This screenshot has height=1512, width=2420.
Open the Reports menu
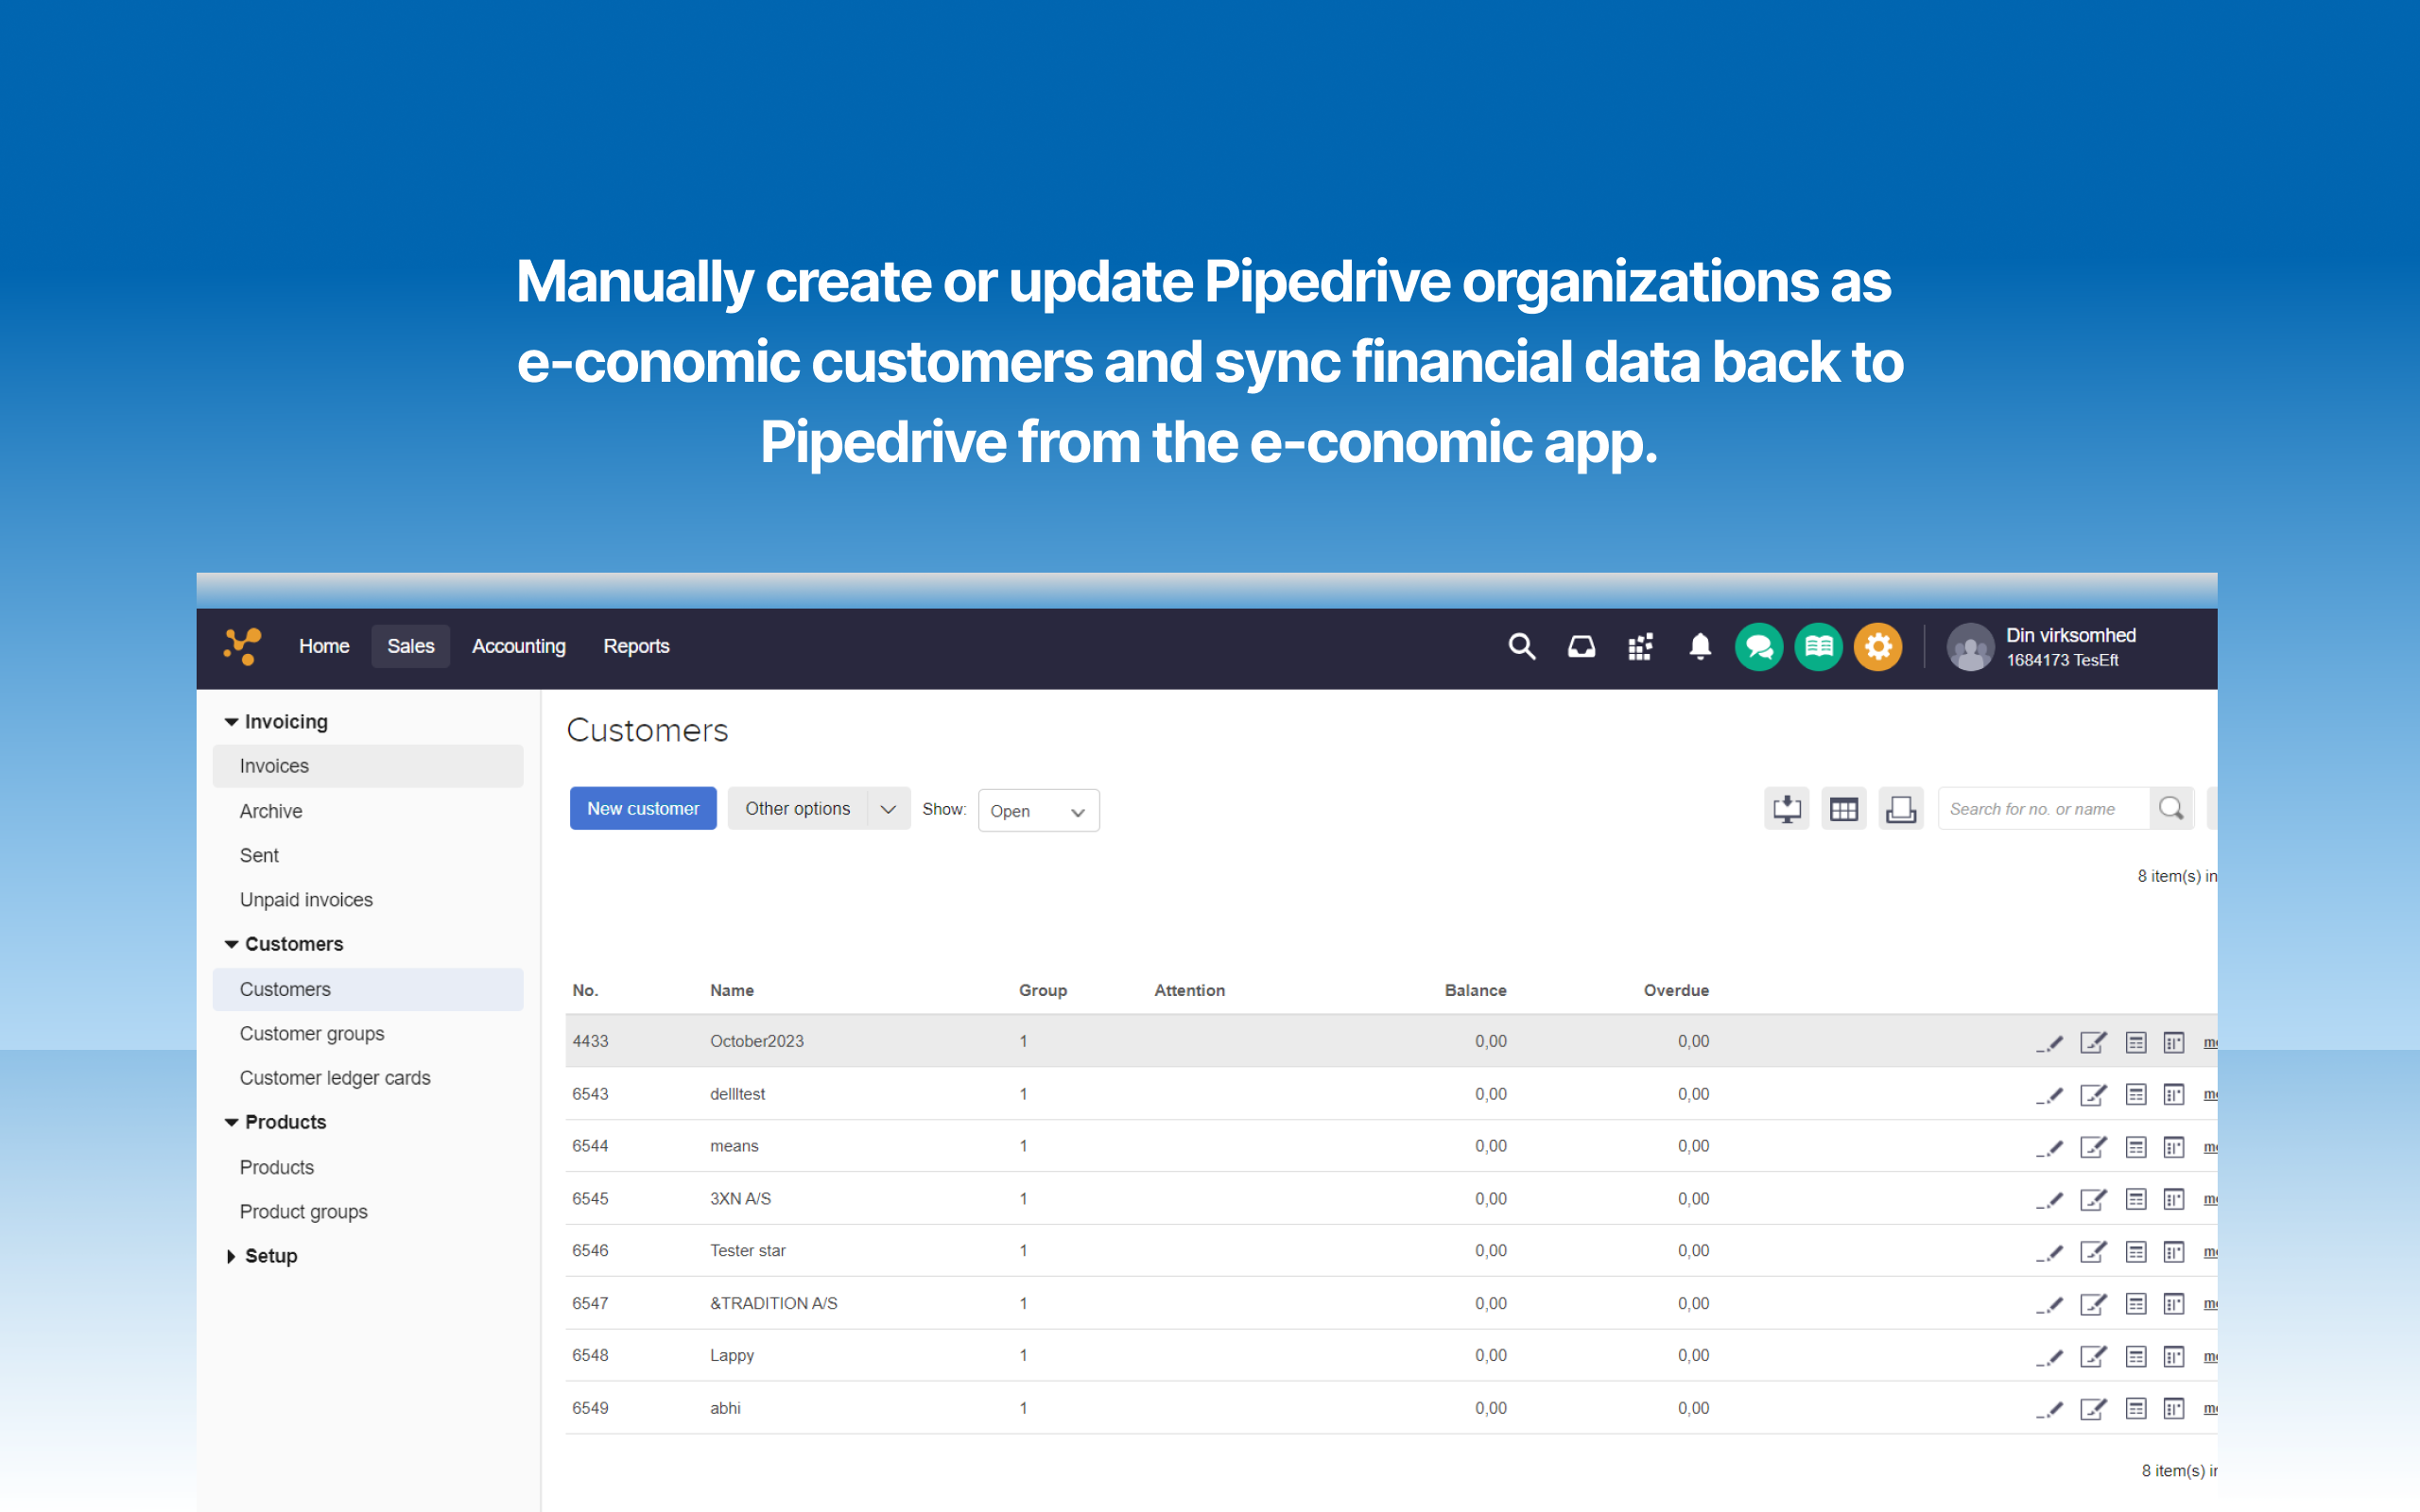(636, 646)
